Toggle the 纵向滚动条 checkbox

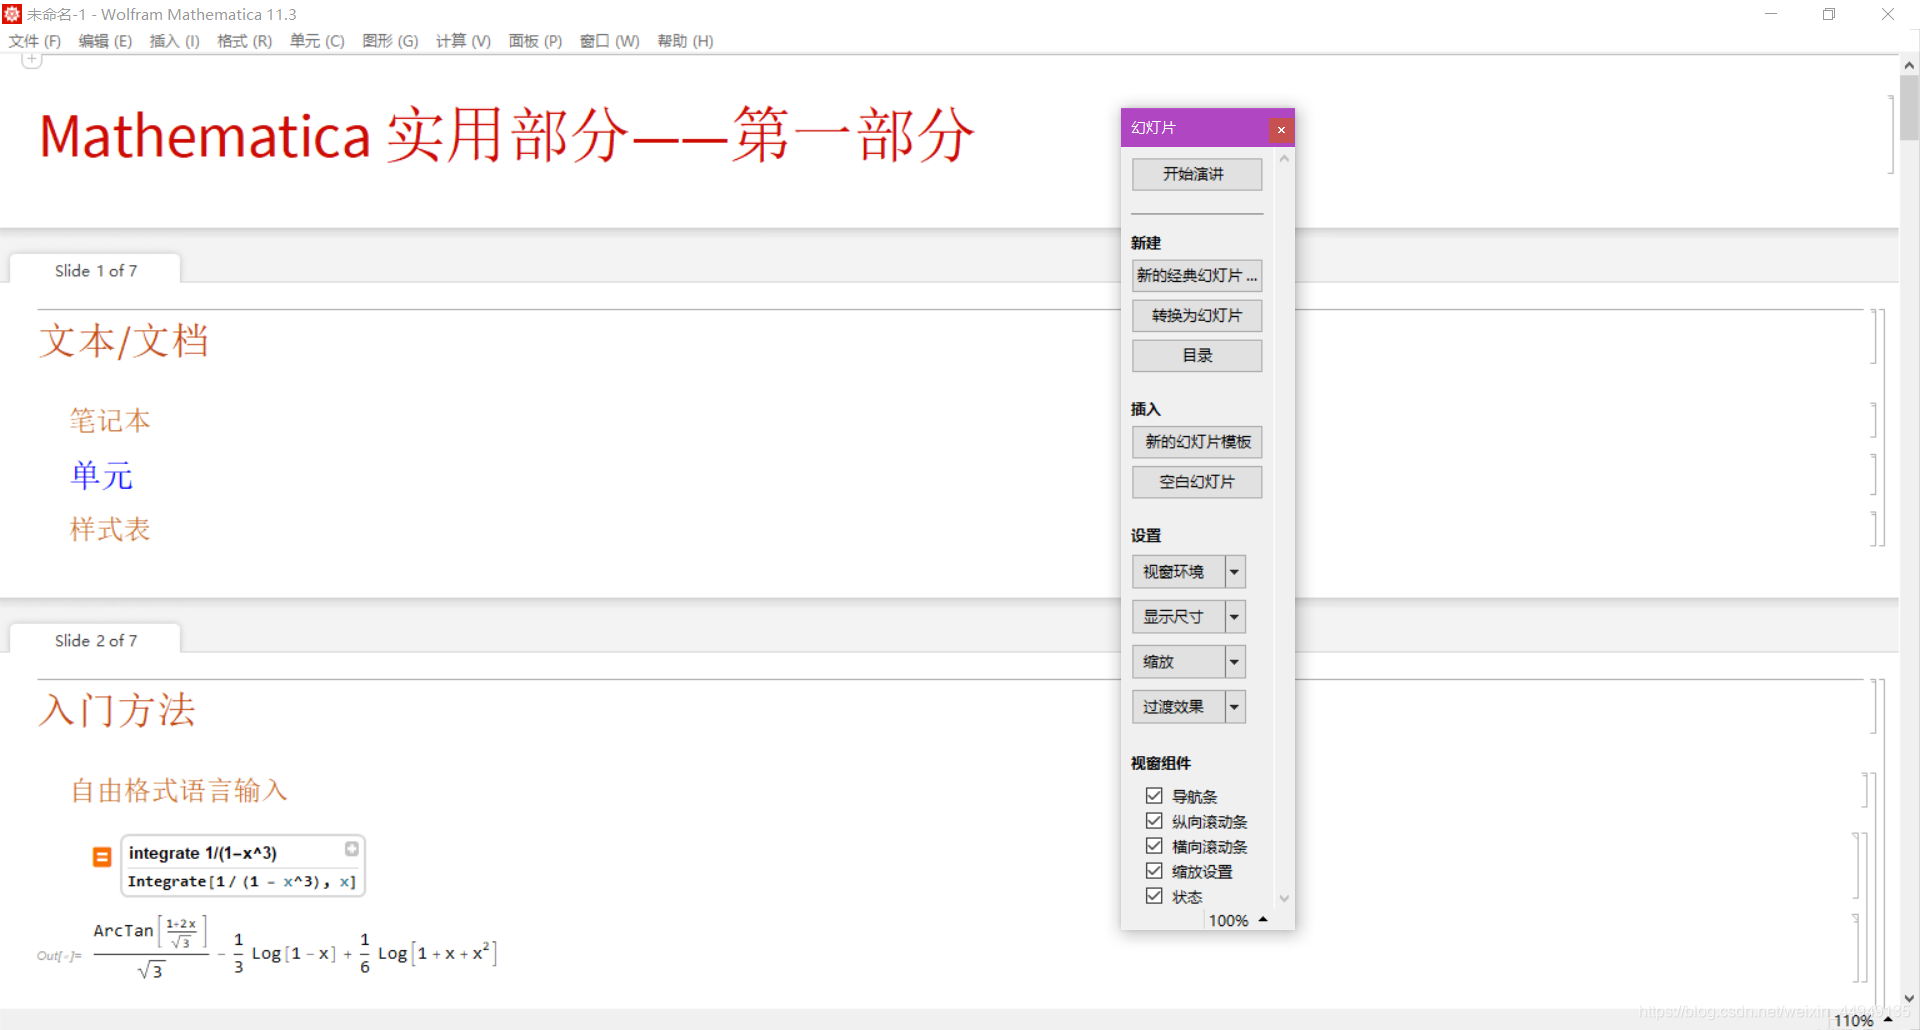tap(1154, 821)
